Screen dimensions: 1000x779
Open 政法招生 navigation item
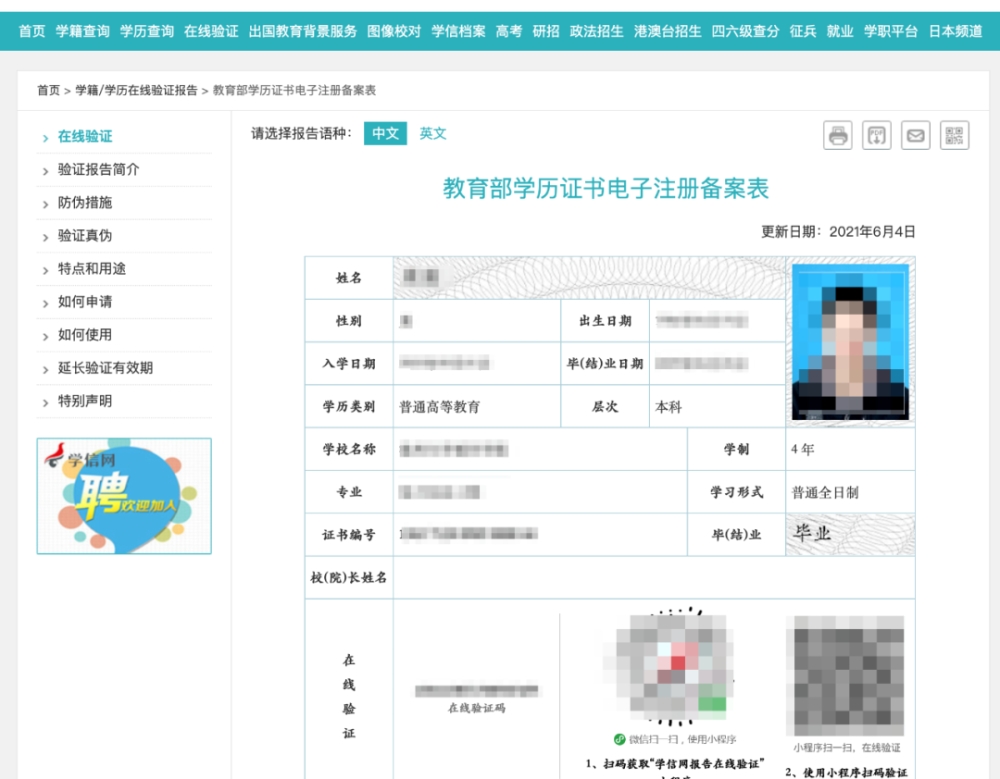tap(596, 31)
